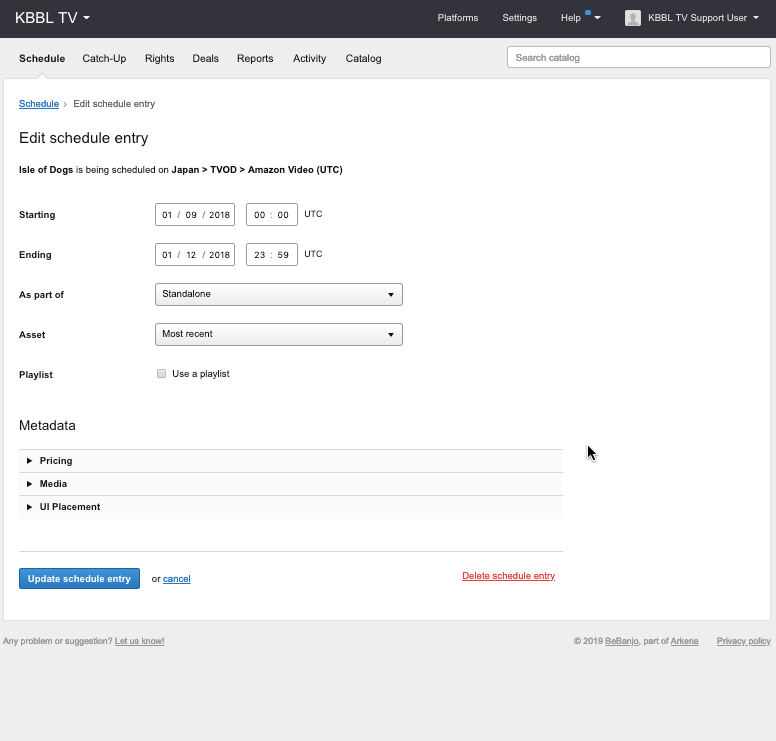
Task: Open the Arkena footer link
Action: (x=684, y=641)
